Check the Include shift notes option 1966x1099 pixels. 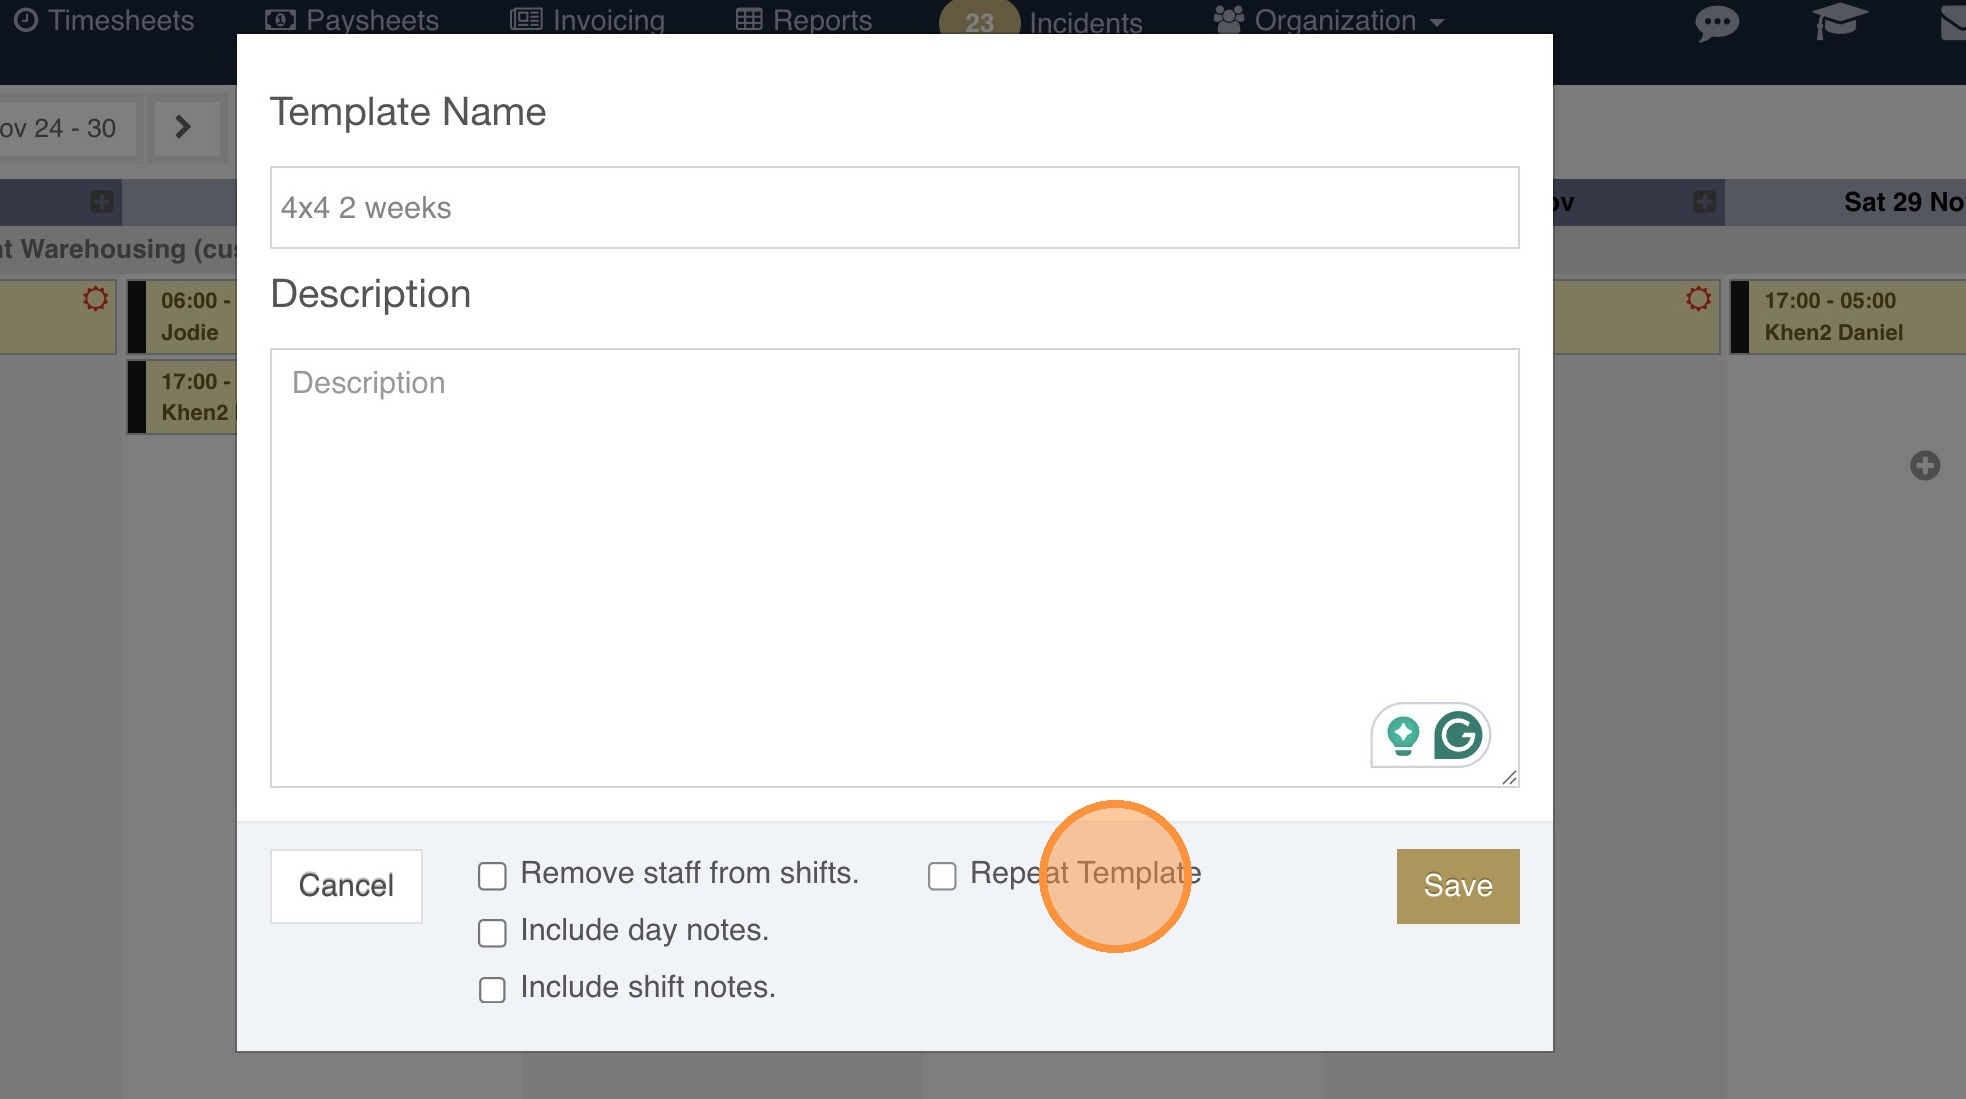point(492,990)
